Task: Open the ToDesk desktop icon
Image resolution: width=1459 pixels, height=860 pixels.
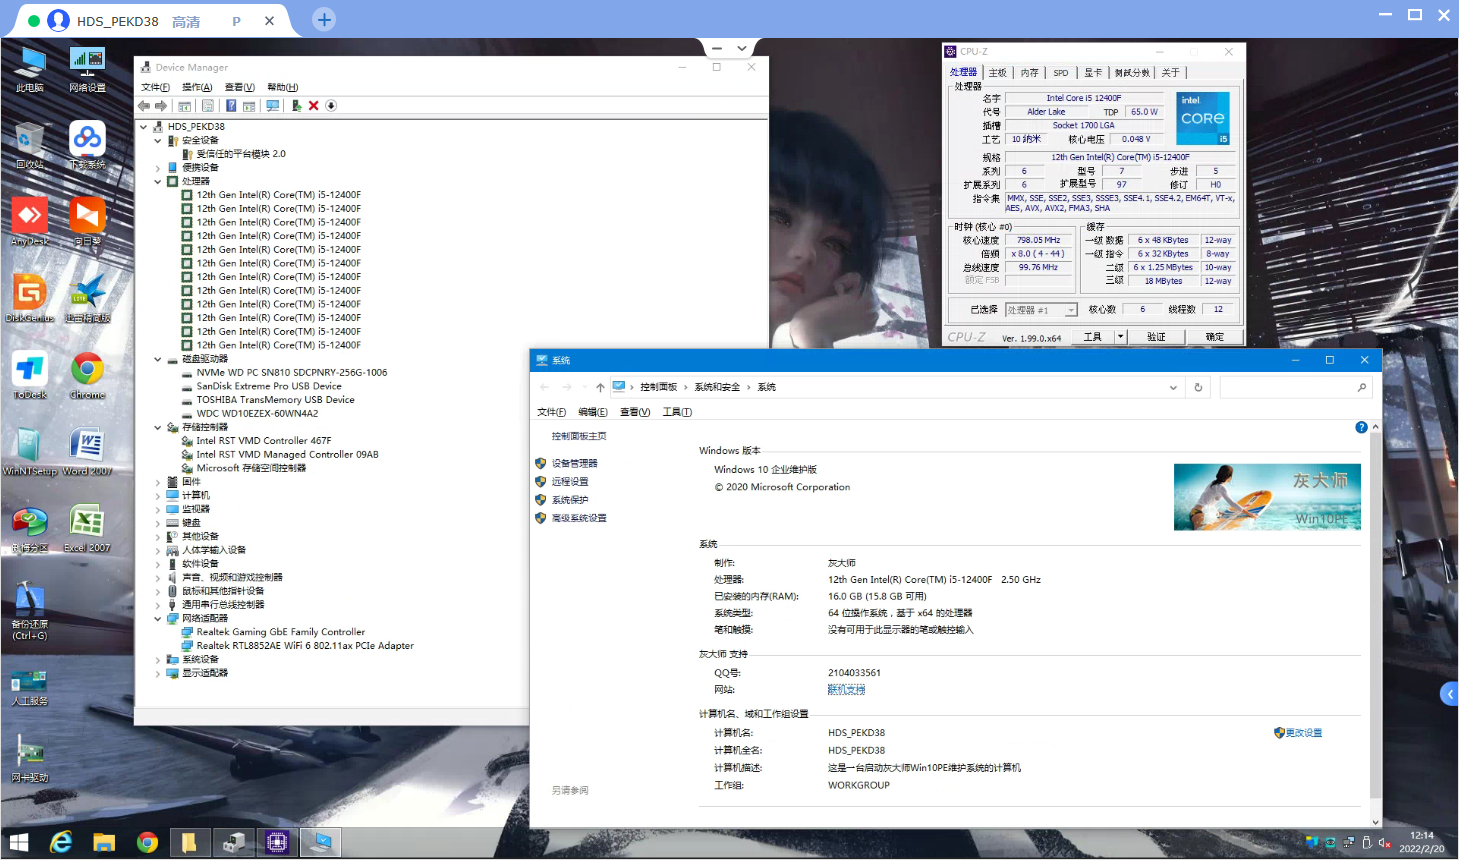Action: [x=29, y=375]
